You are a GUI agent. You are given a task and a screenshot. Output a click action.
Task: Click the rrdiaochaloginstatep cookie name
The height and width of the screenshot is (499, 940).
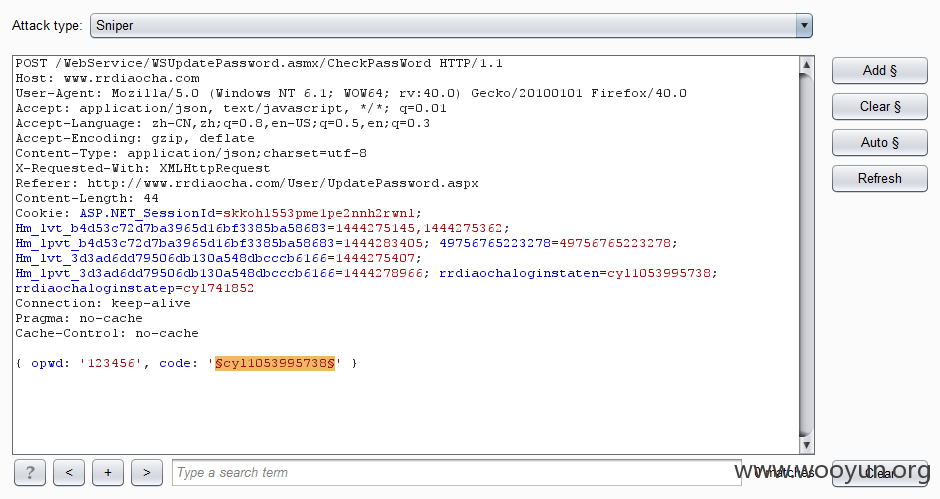click(x=95, y=288)
